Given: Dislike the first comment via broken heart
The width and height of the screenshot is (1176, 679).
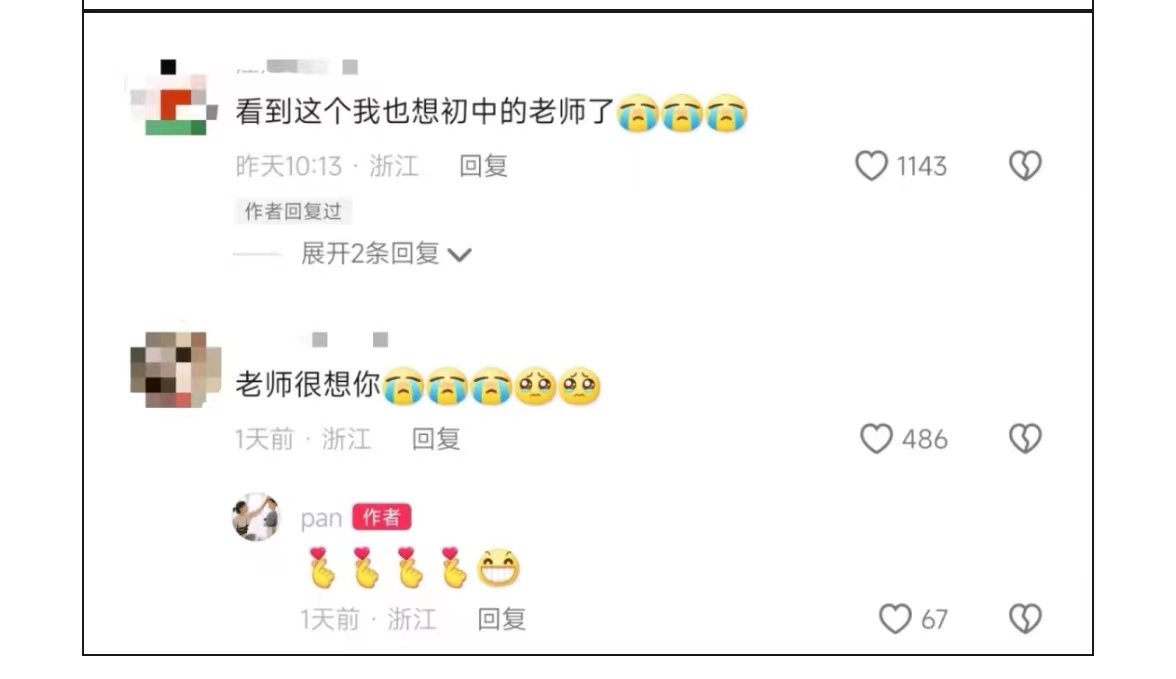Looking at the screenshot, I should coord(1024,166).
